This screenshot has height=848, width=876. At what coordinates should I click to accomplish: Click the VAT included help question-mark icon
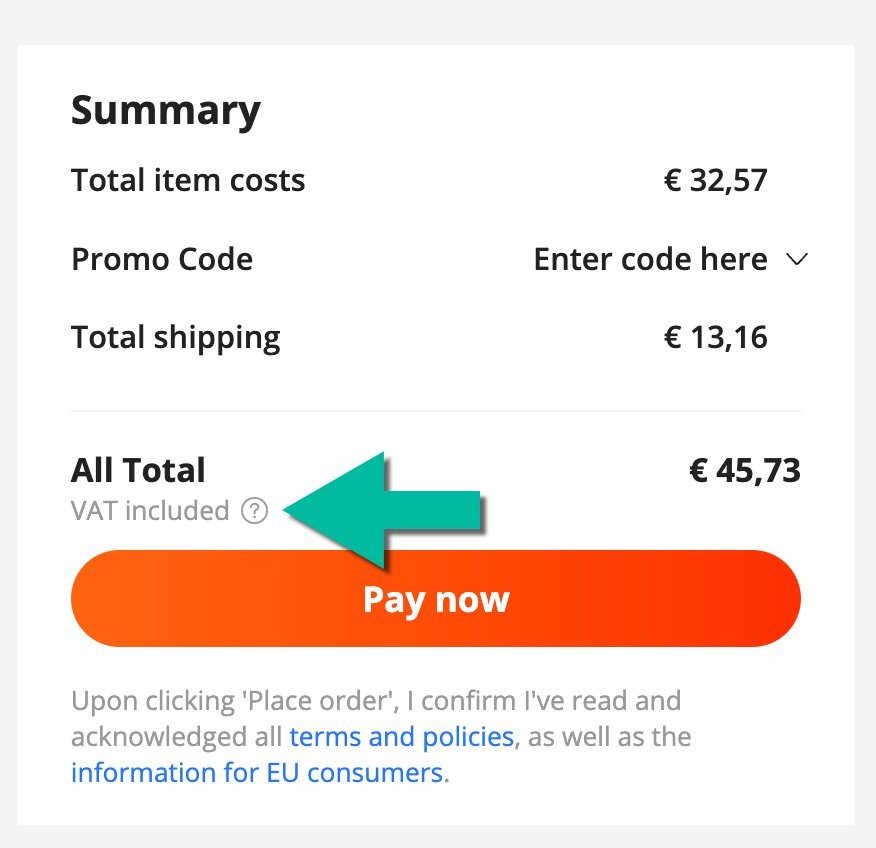point(255,511)
